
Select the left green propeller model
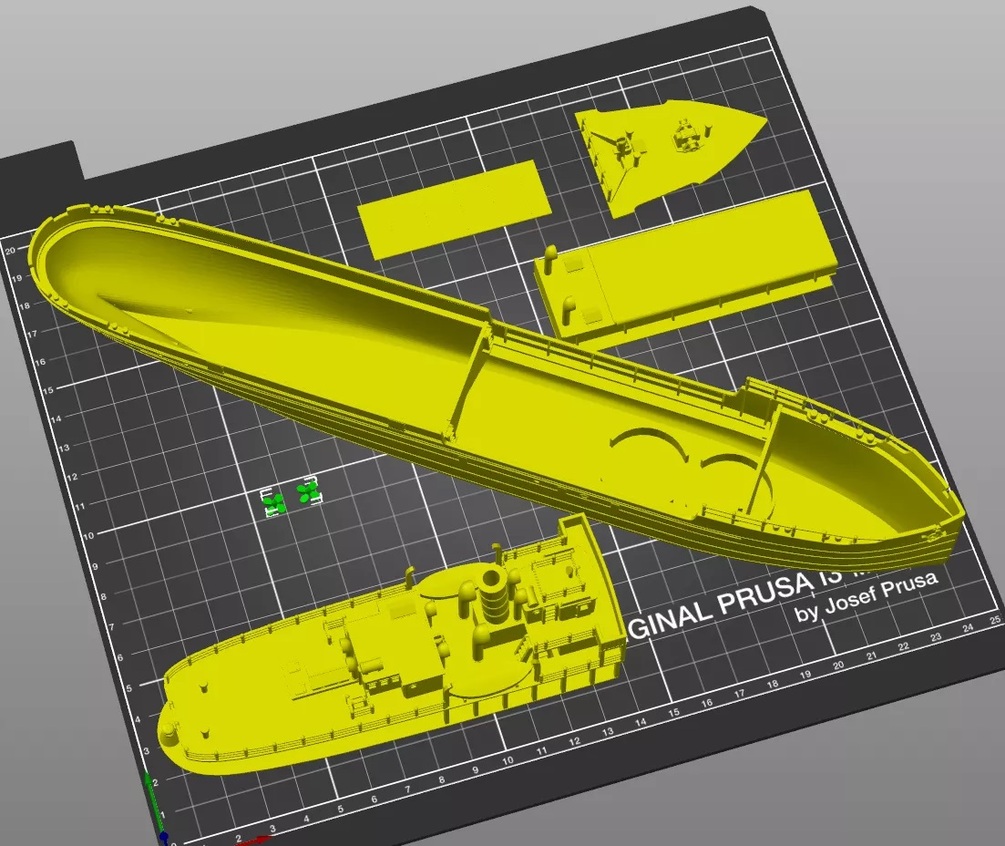(275, 504)
